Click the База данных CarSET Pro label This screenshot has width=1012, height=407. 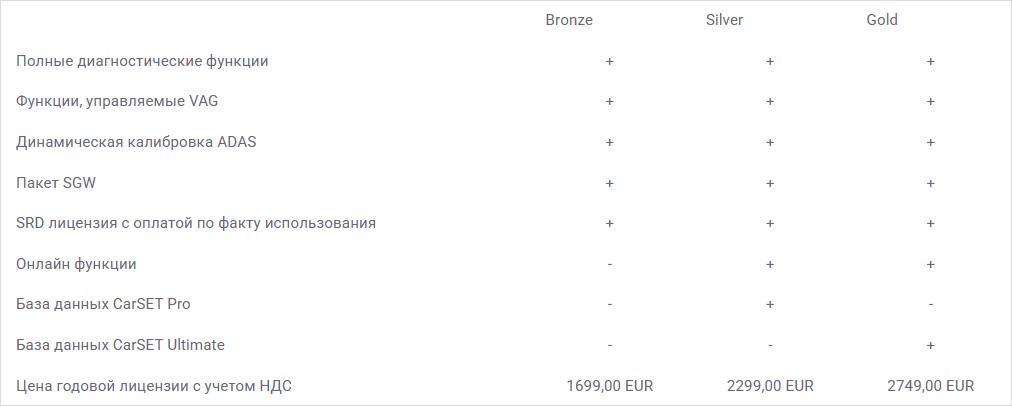pos(103,304)
